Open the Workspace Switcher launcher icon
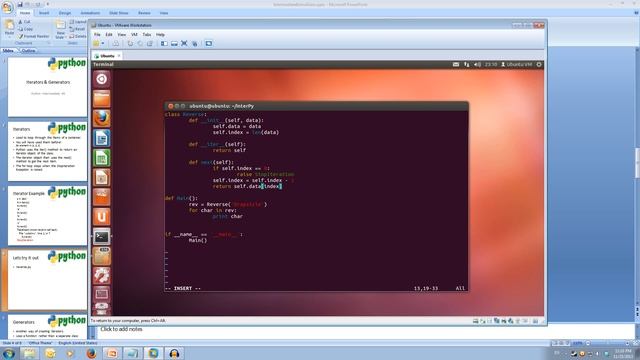The image size is (640, 360). [x=102, y=293]
